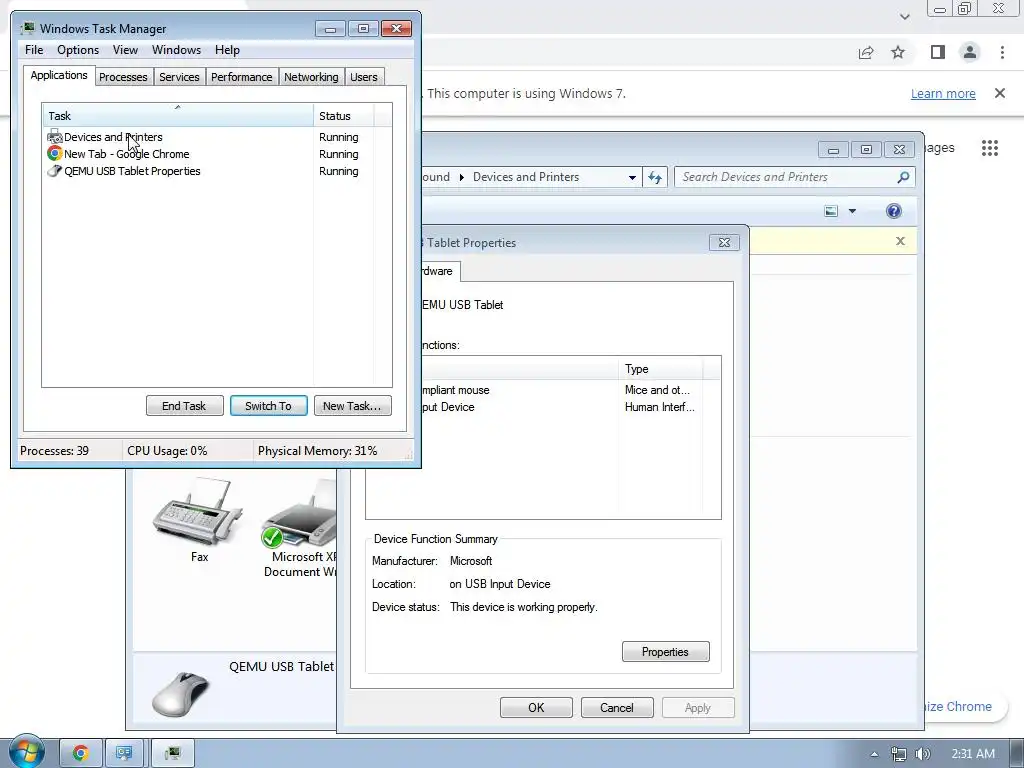Screen dimensions: 1024x768
Task: Click the change view icon
Action: click(831, 211)
